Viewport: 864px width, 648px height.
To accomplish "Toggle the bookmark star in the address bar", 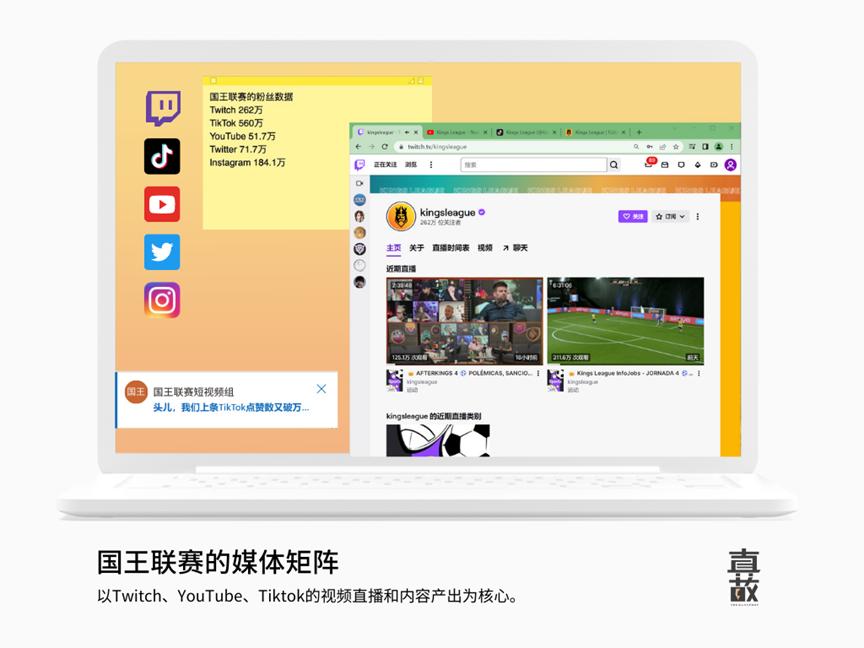I will click(676, 147).
